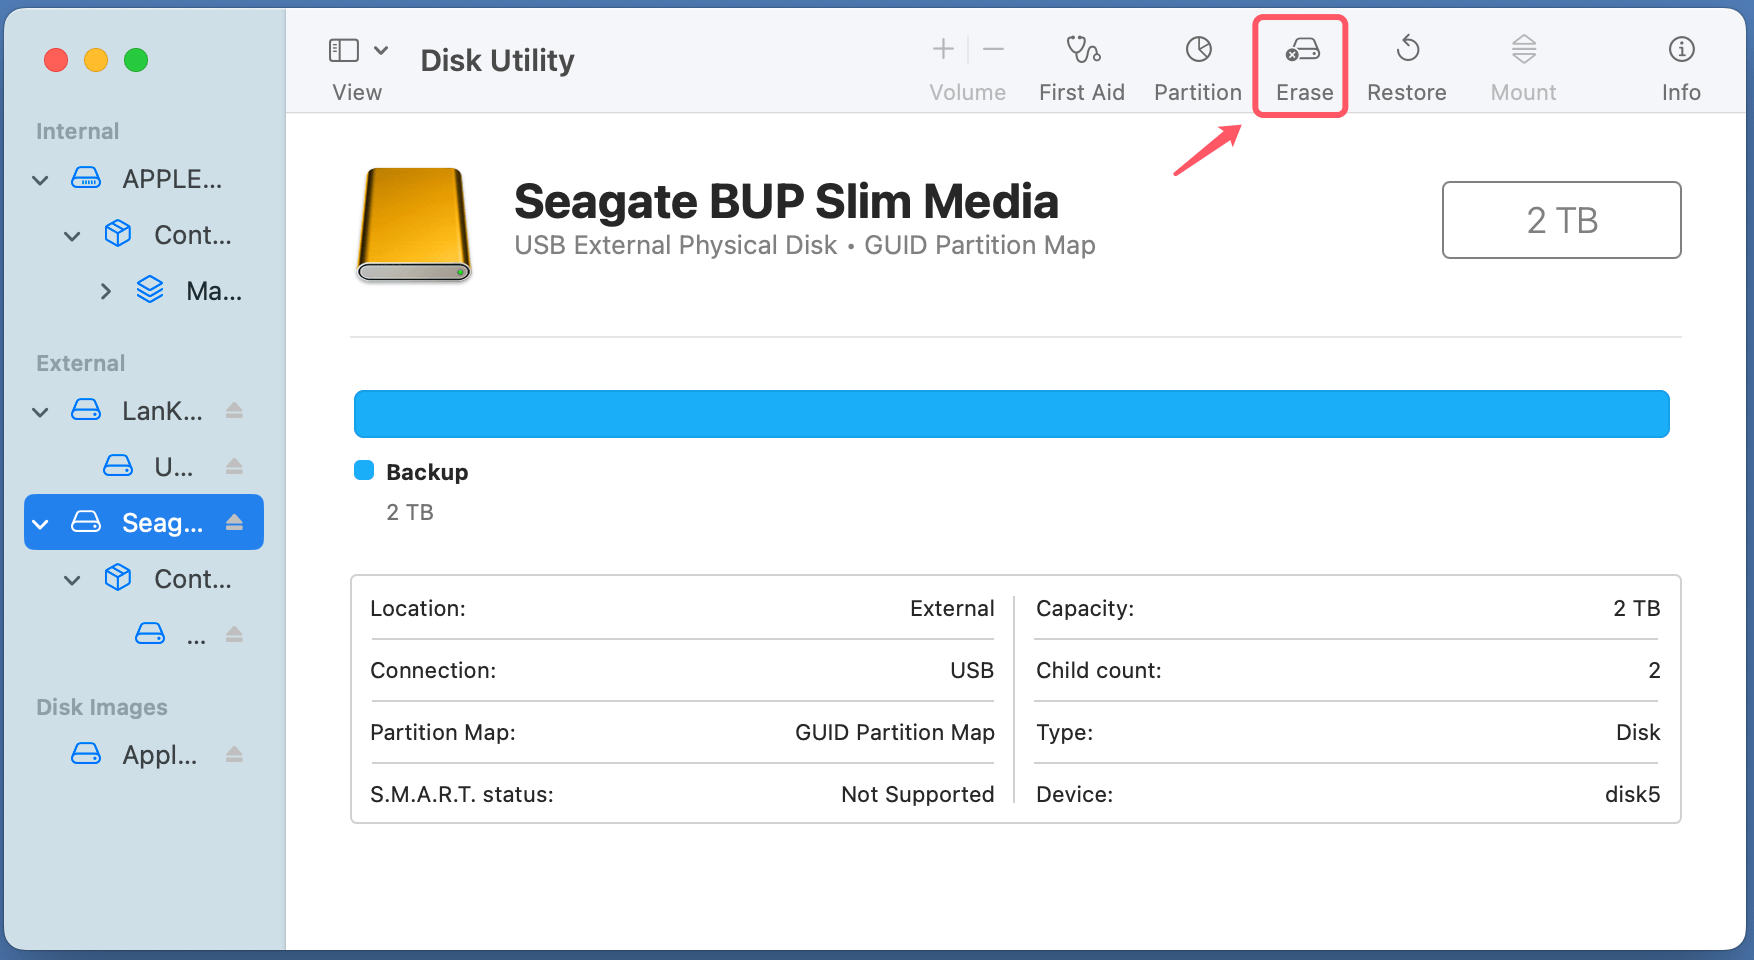Screen dimensions: 1754x960
Task: Collapse the APPLE internal disk tree
Action: click(40, 179)
